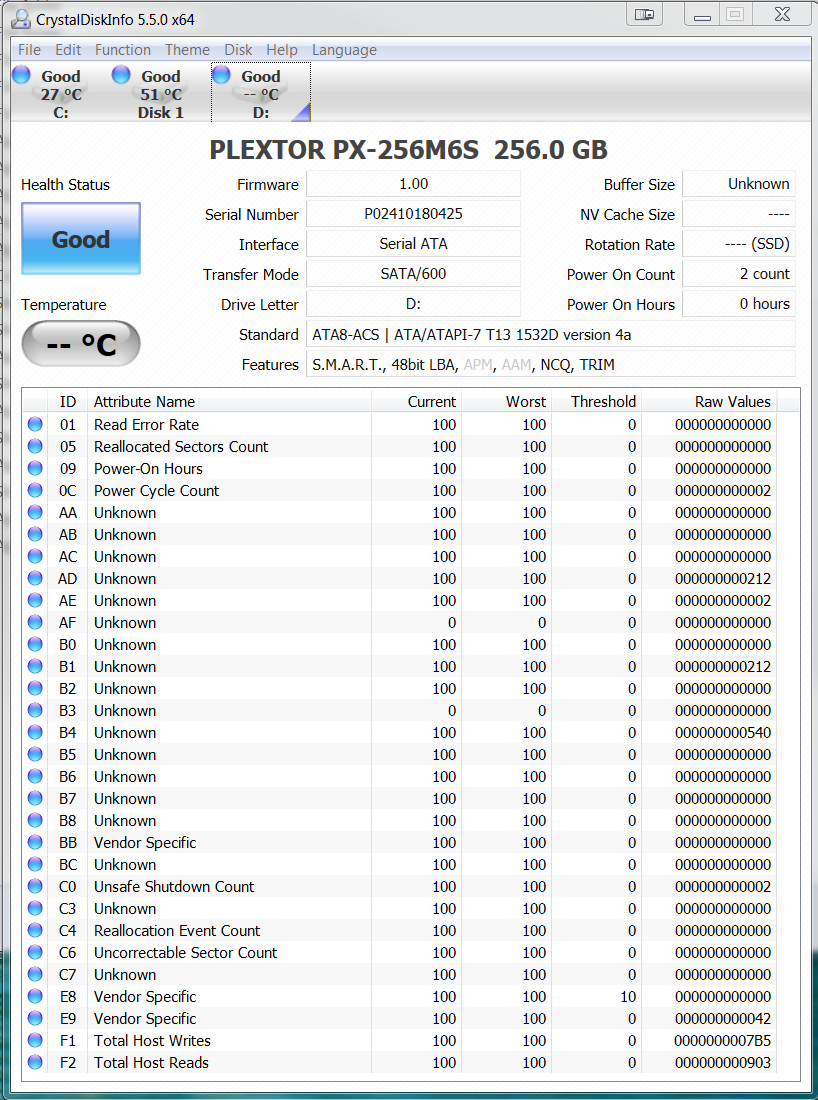Click the title bar extra tool button
Viewport: 818px width, 1100px height.
(645, 15)
